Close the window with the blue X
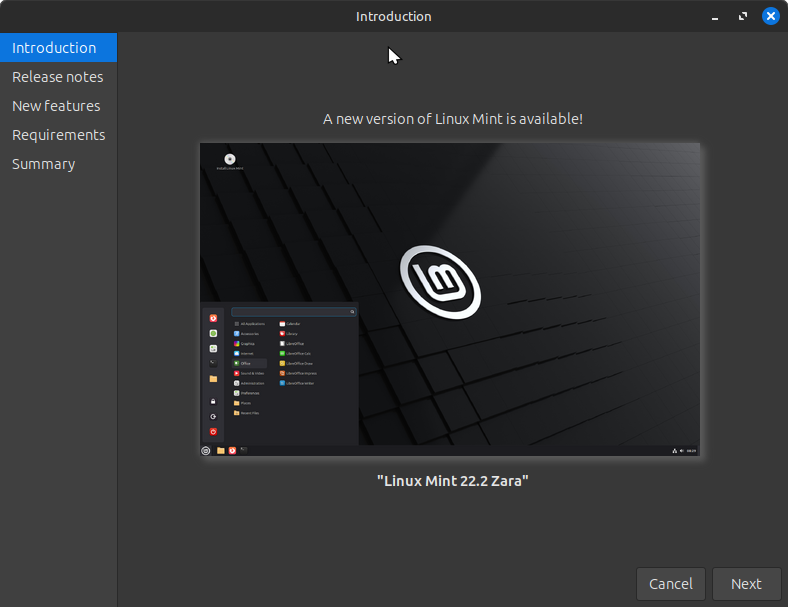This screenshot has height=607, width=788. click(771, 17)
